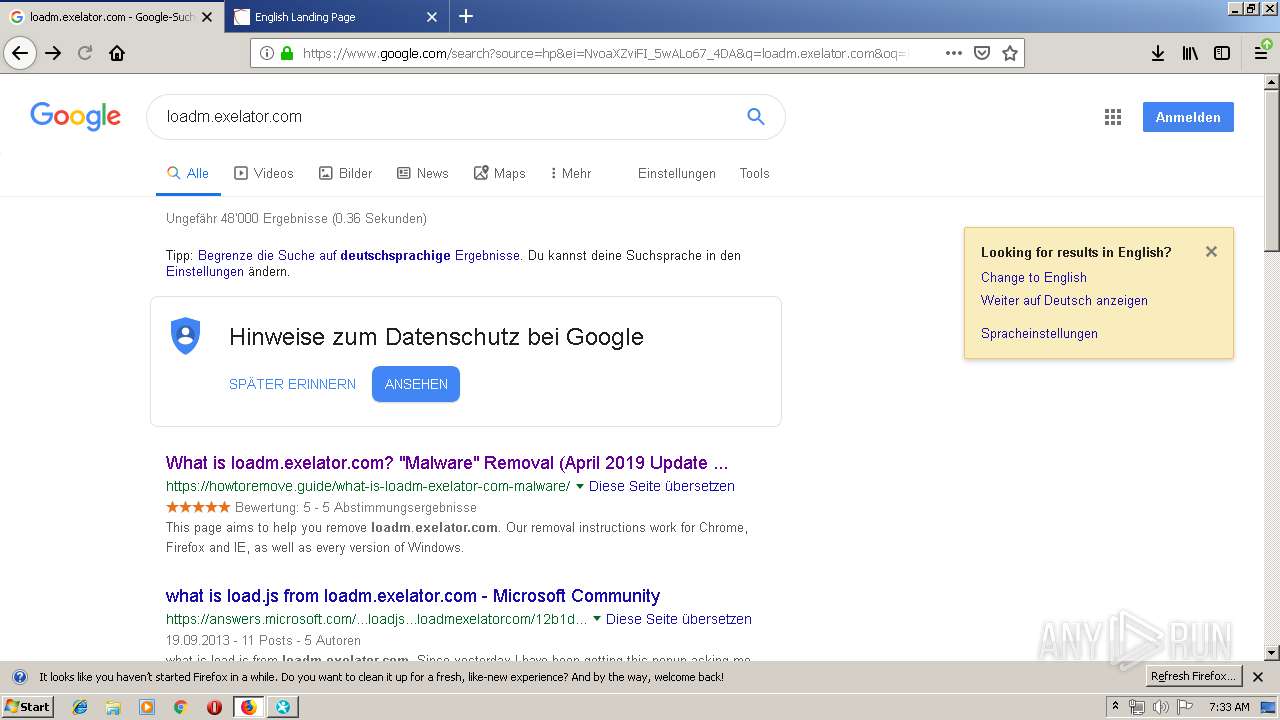
Task: Open search Tools
Action: [x=755, y=173]
